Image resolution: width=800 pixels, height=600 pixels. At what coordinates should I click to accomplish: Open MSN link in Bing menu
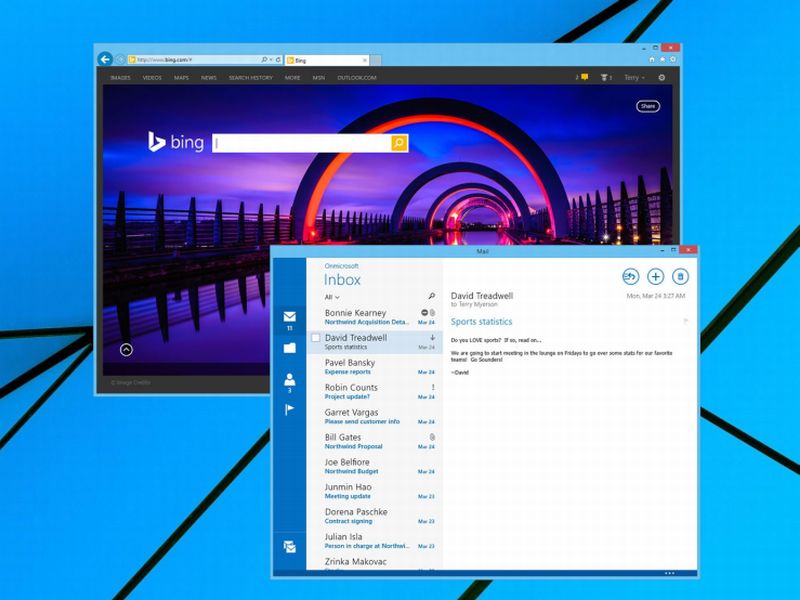[x=319, y=78]
